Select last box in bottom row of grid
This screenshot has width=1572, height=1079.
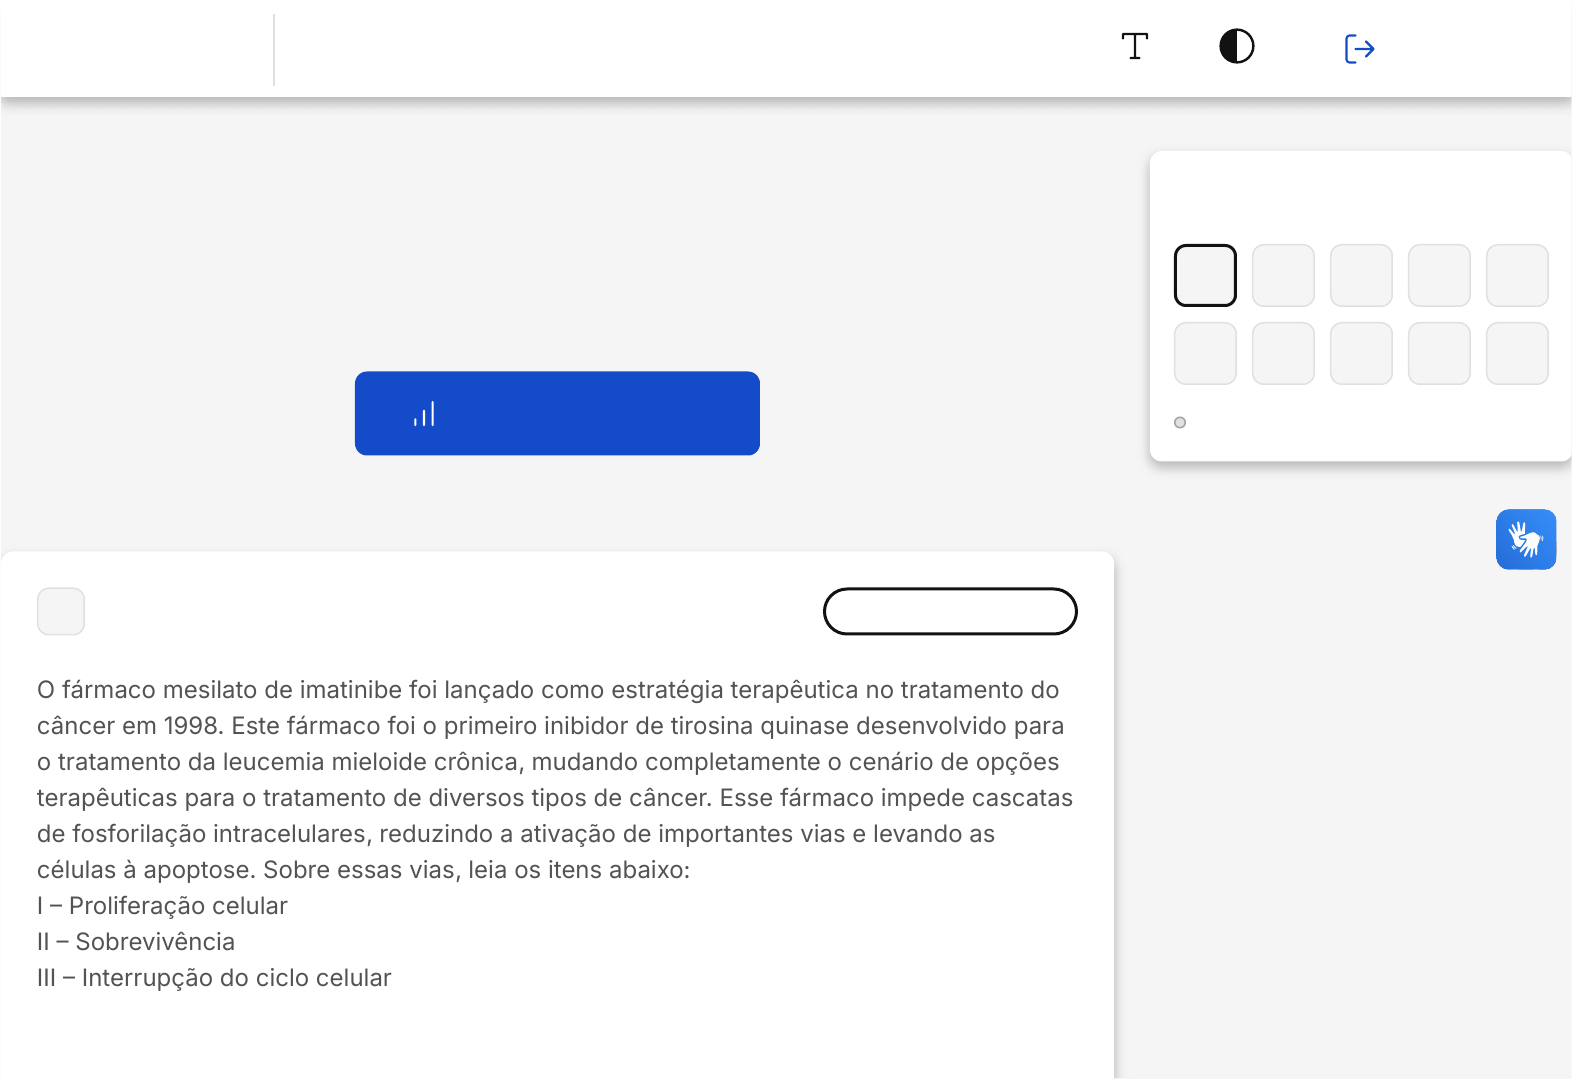(x=1517, y=353)
